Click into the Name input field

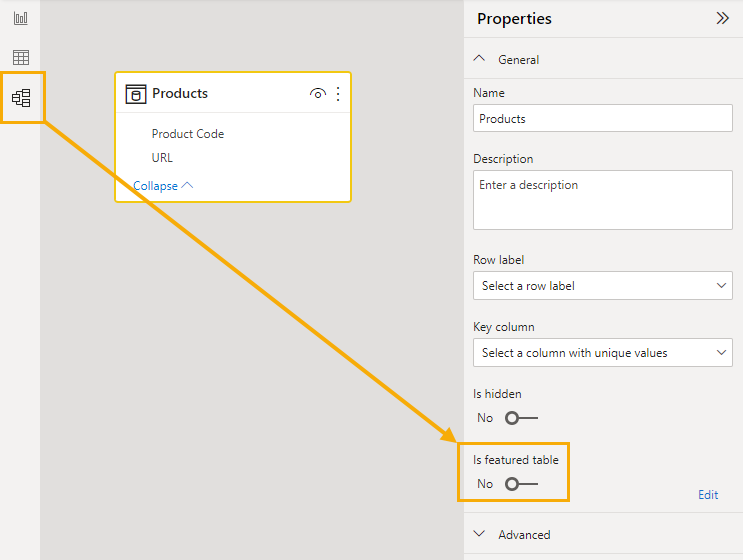[x=603, y=118]
